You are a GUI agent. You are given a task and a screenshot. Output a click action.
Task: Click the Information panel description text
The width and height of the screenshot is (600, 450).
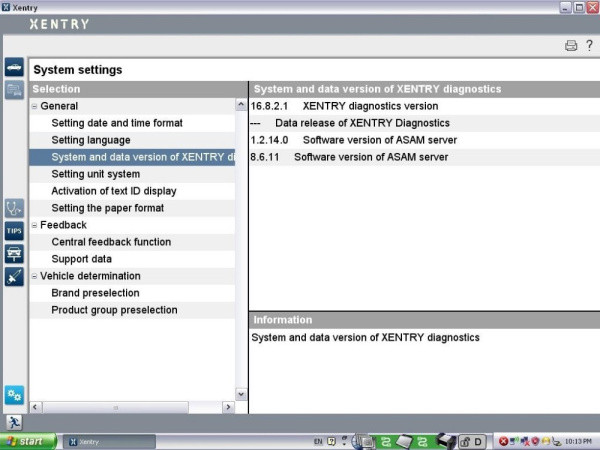click(x=365, y=338)
